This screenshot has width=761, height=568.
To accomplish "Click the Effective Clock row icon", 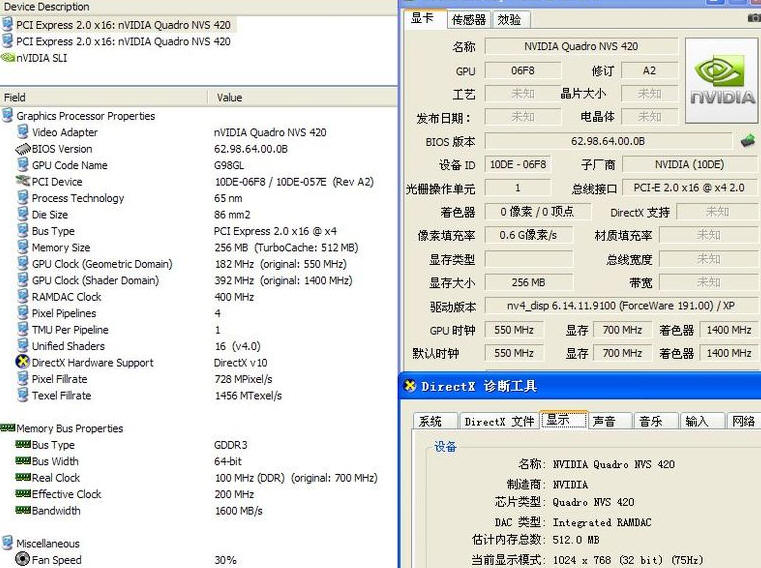I will pos(23,494).
